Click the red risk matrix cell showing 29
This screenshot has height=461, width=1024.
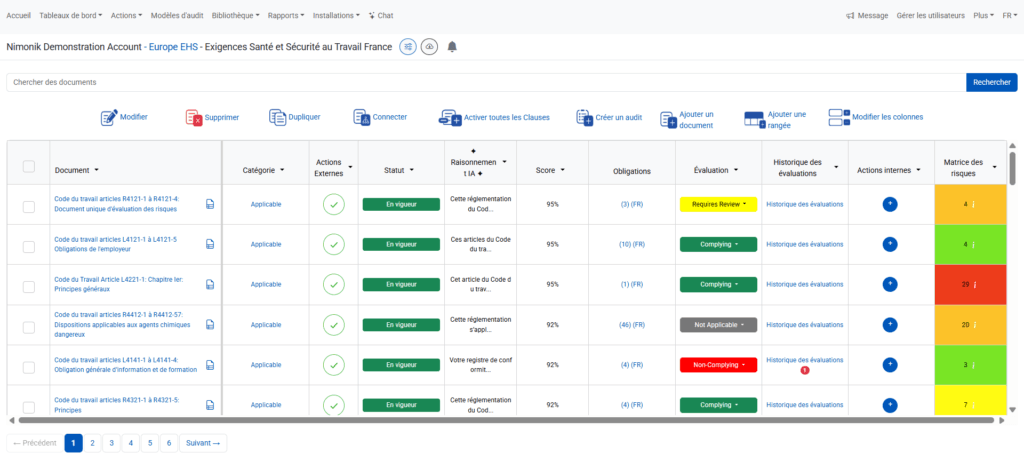pyautogui.click(x=970, y=285)
